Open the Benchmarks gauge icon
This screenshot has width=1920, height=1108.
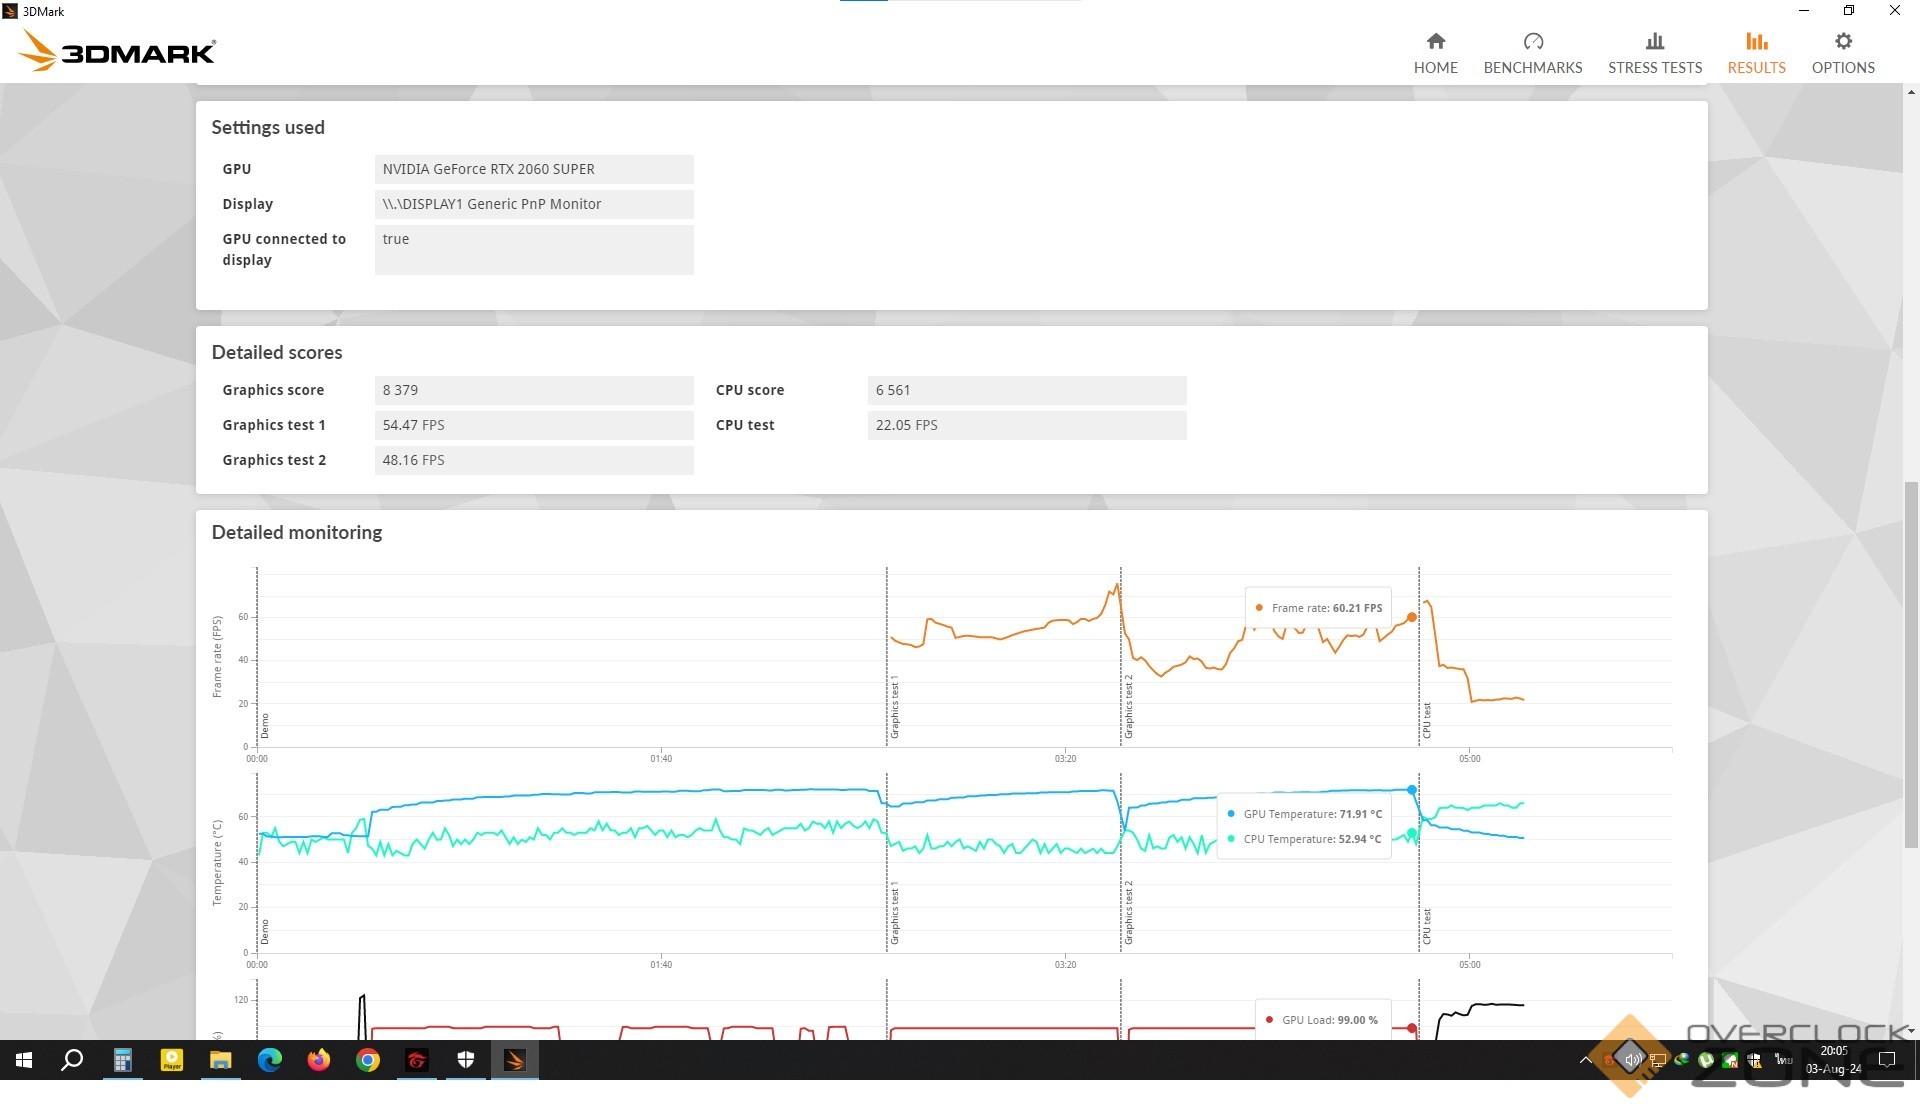(1532, 42)
